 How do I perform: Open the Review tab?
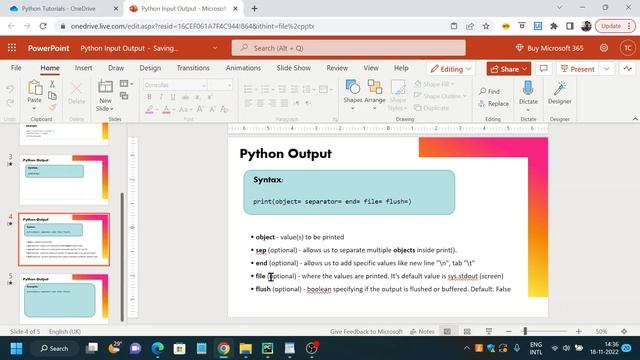coord(337,68)
